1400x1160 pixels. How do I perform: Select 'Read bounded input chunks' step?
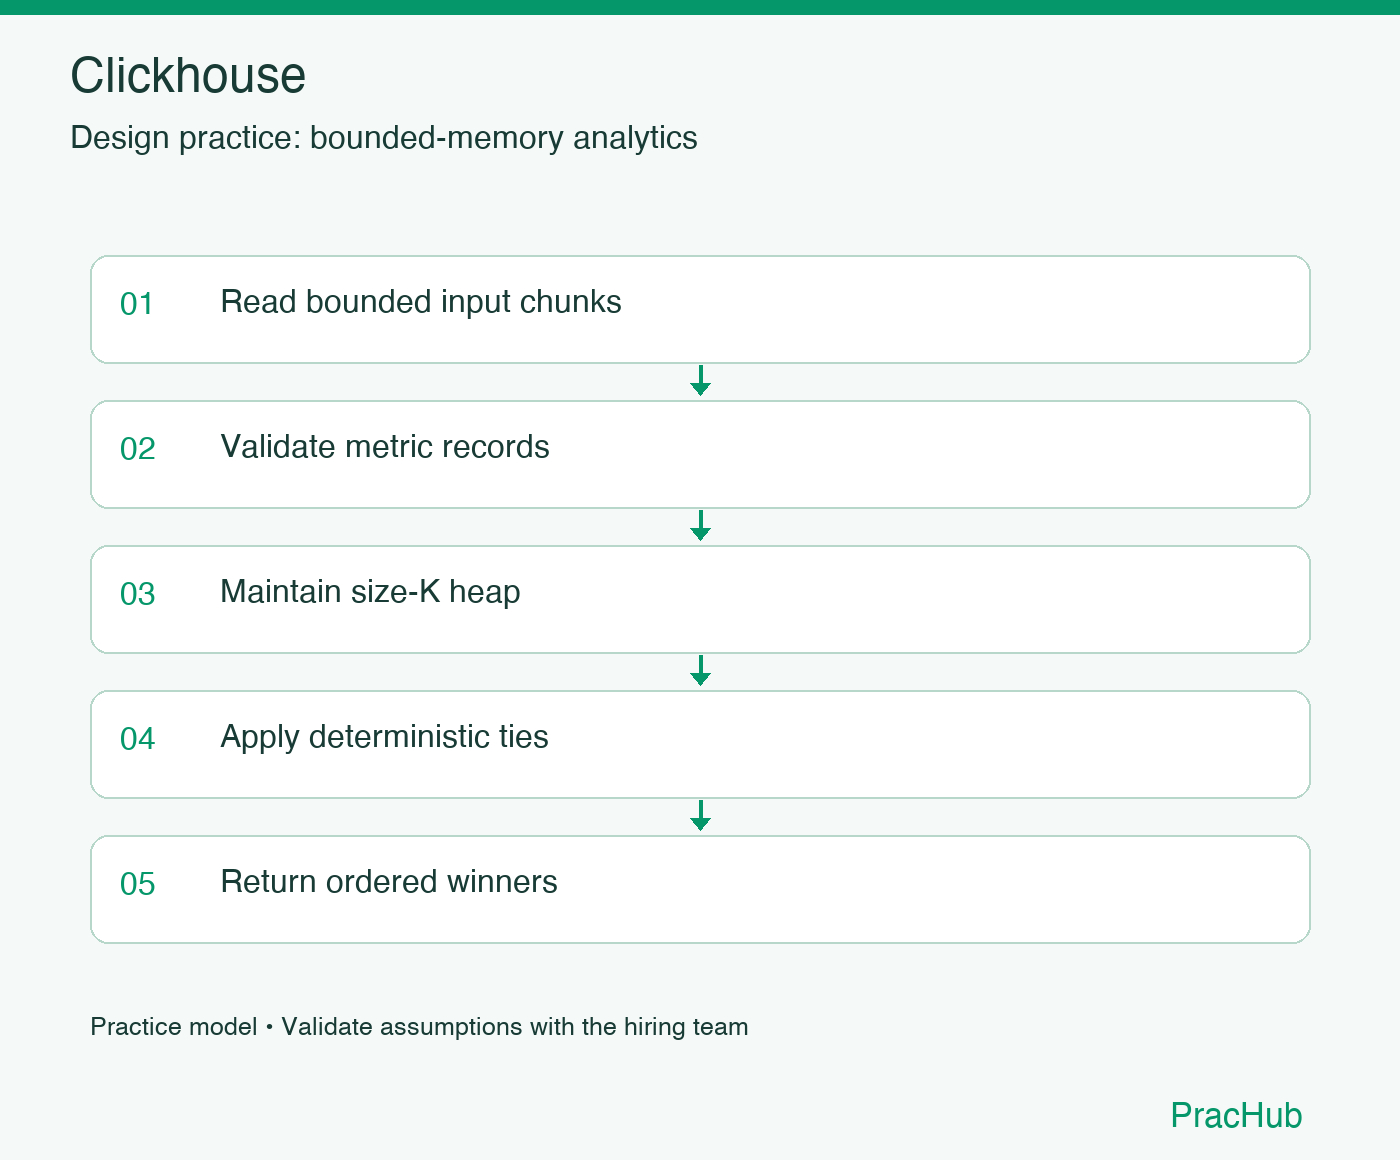700,309
